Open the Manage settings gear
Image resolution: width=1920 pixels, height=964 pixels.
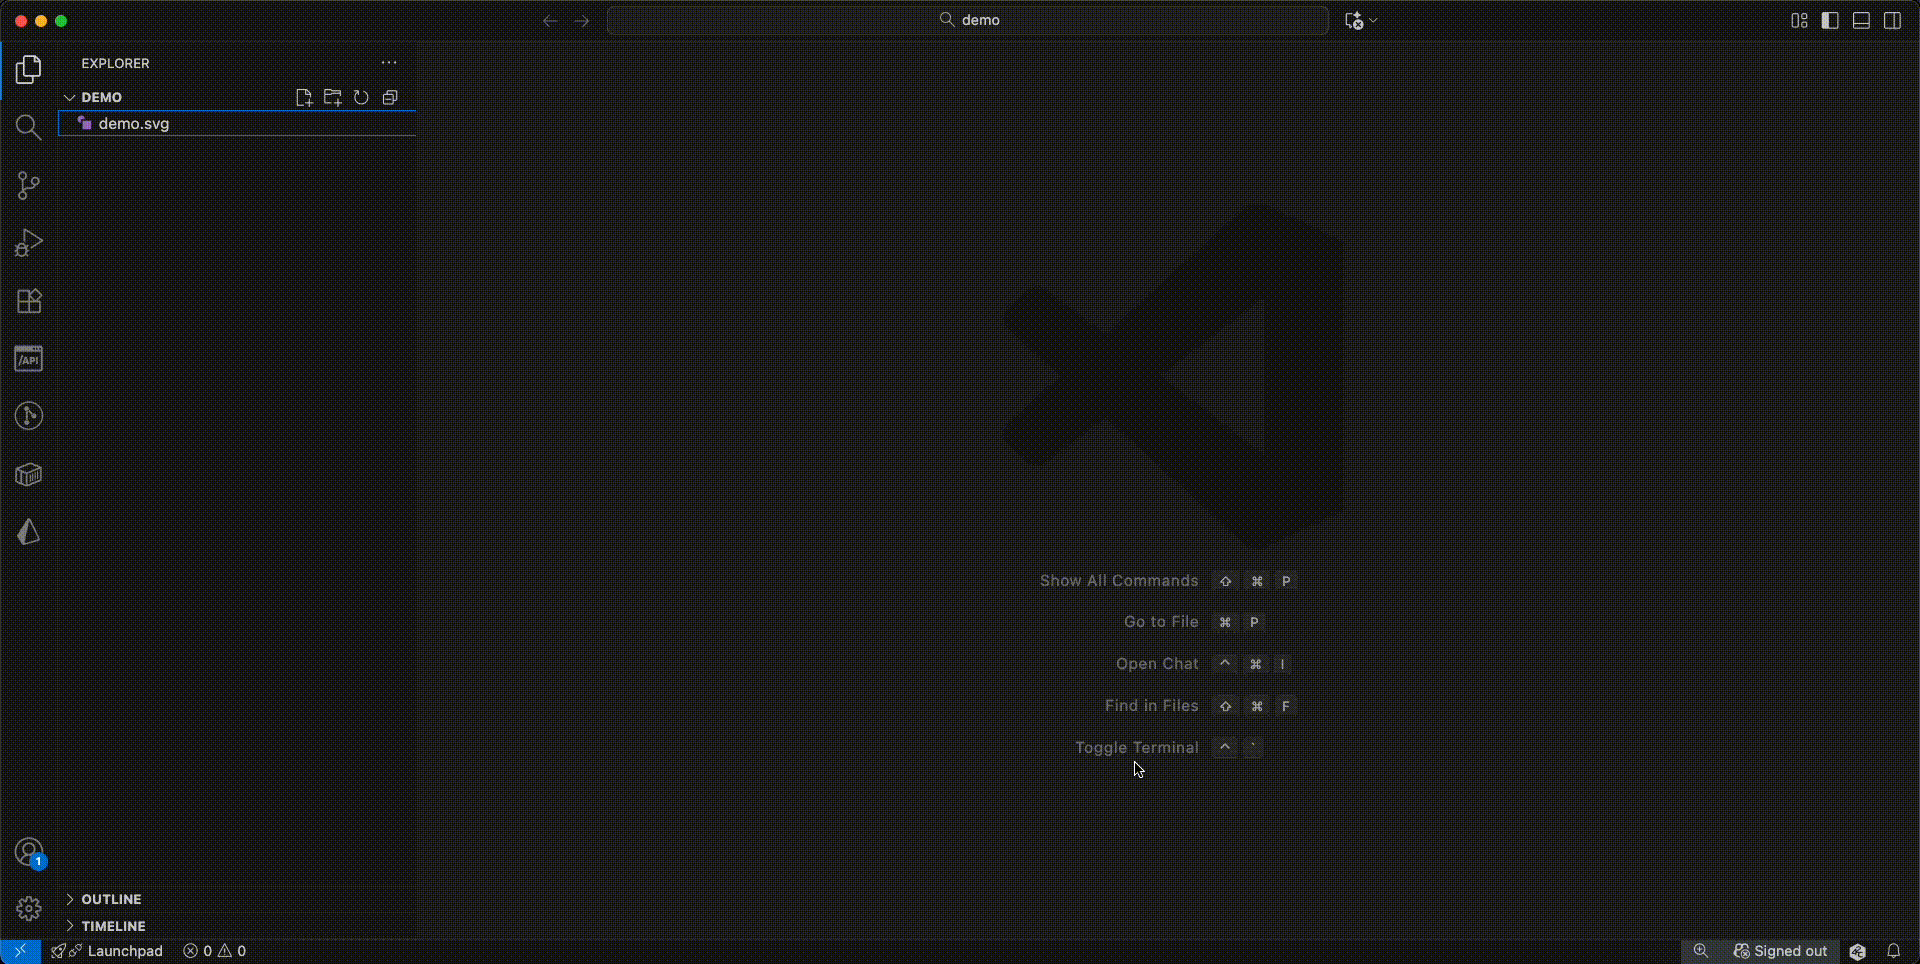(29, 908)
